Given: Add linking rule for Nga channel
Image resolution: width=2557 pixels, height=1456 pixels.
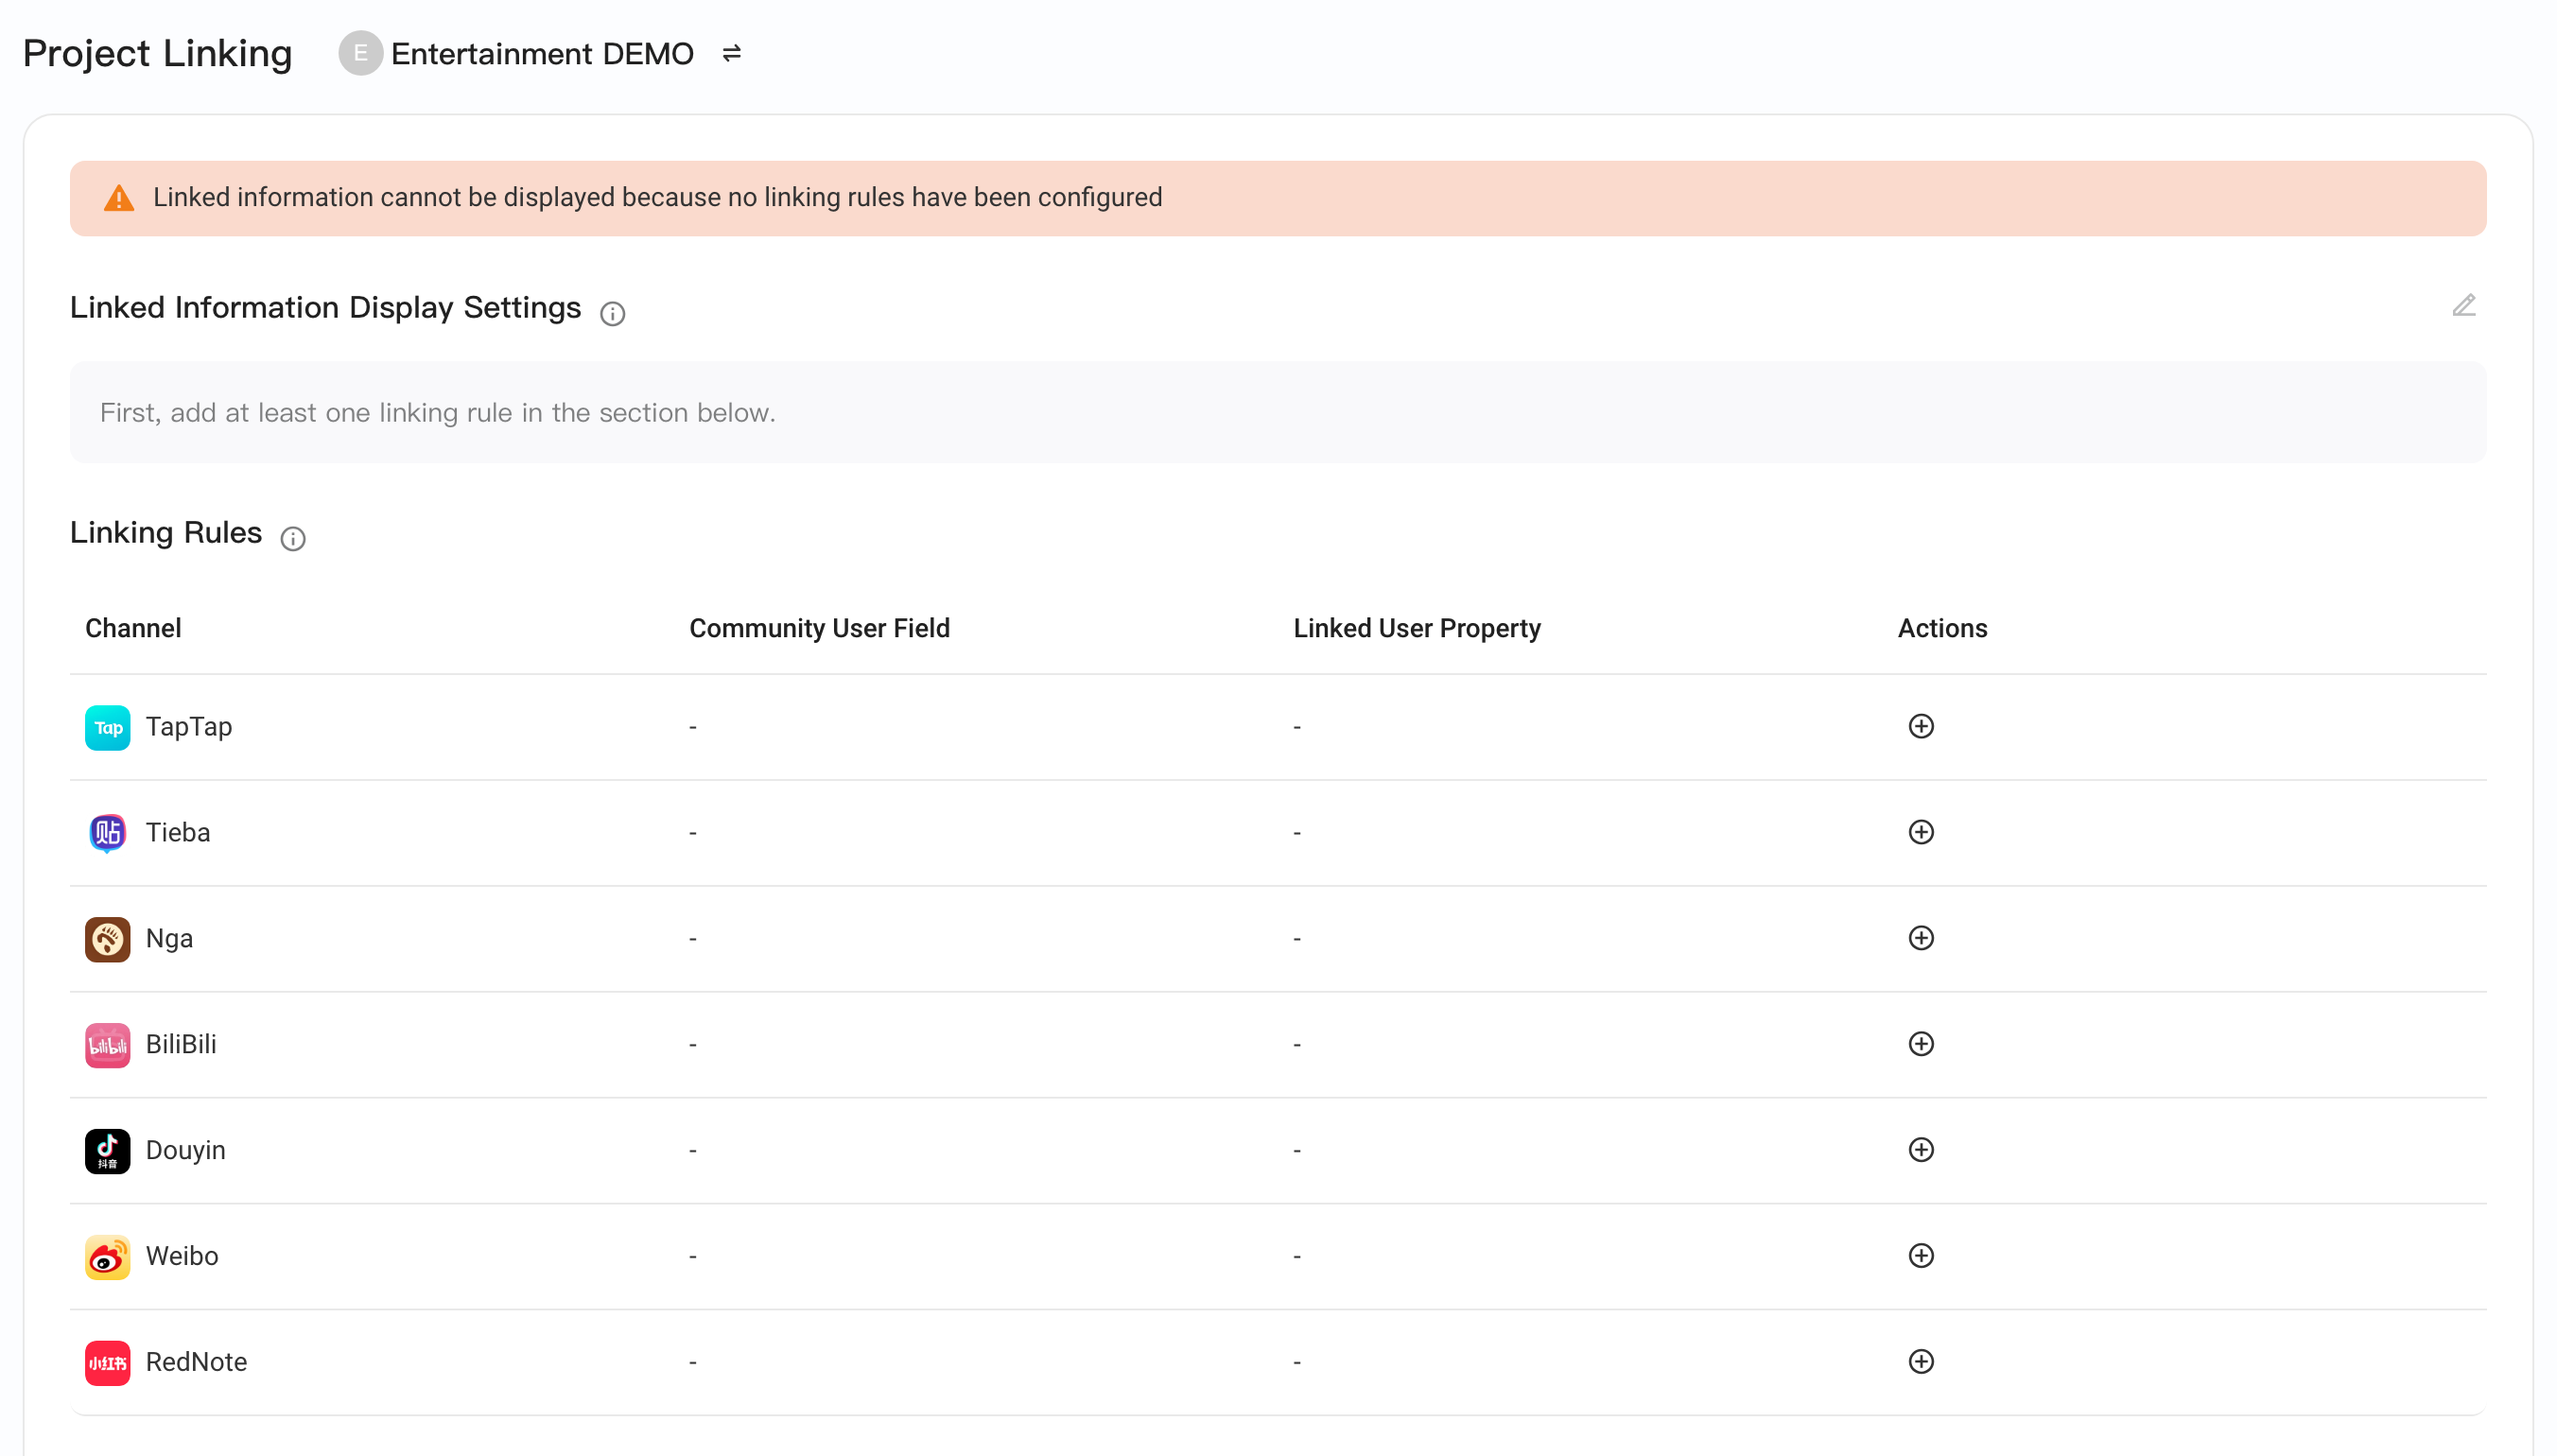Looking at the screenshot, I should pyautogui.click(x=1920, y=938).
